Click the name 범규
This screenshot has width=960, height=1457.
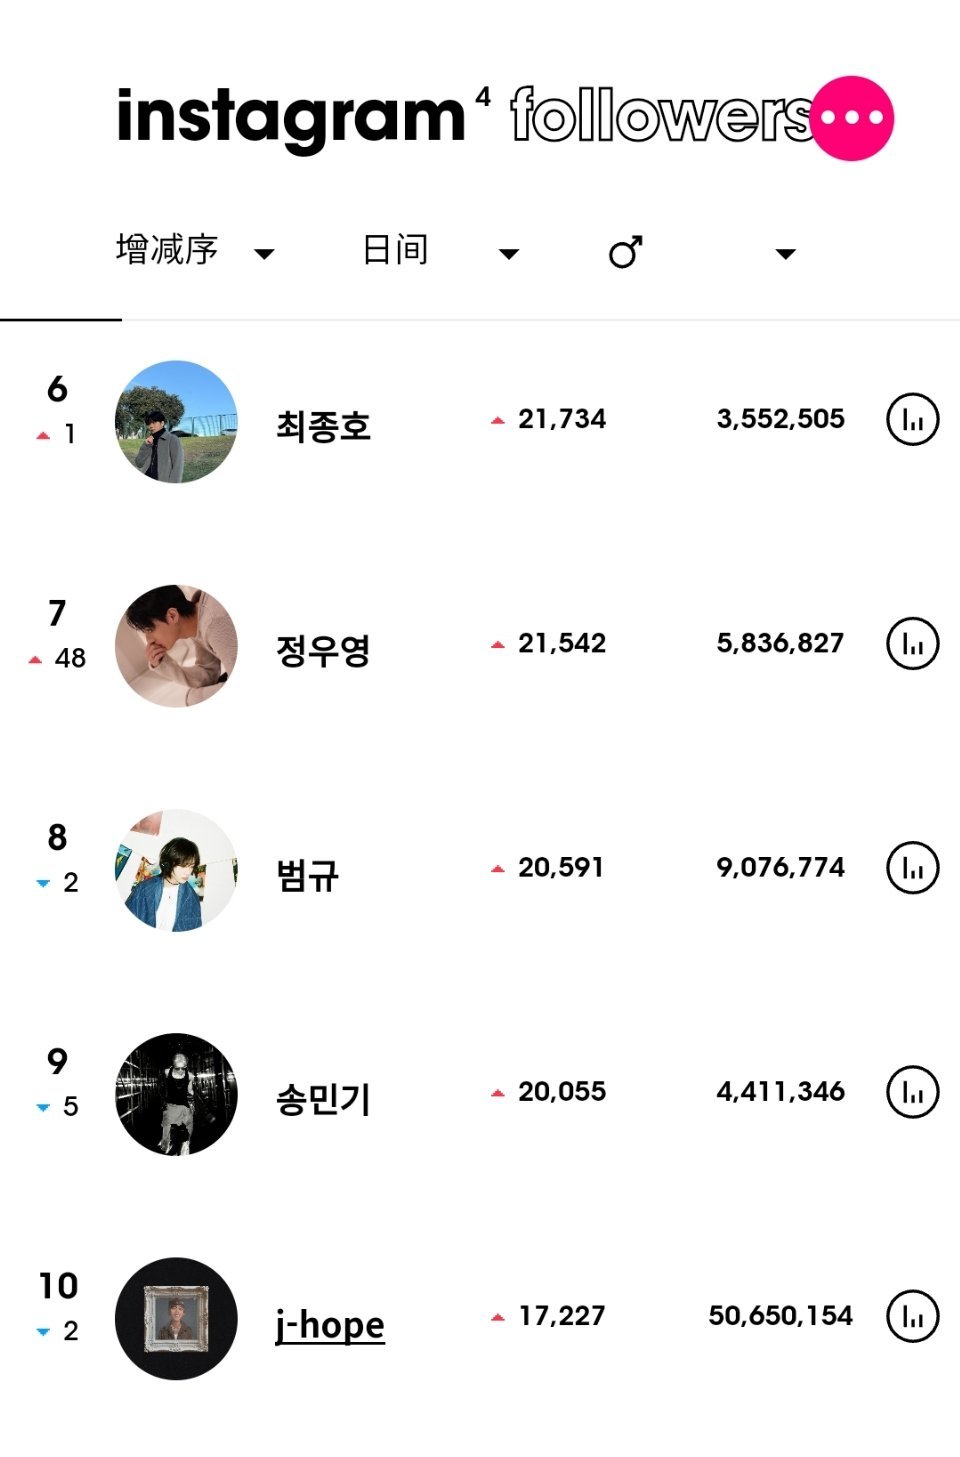click(x=308, y=876)
